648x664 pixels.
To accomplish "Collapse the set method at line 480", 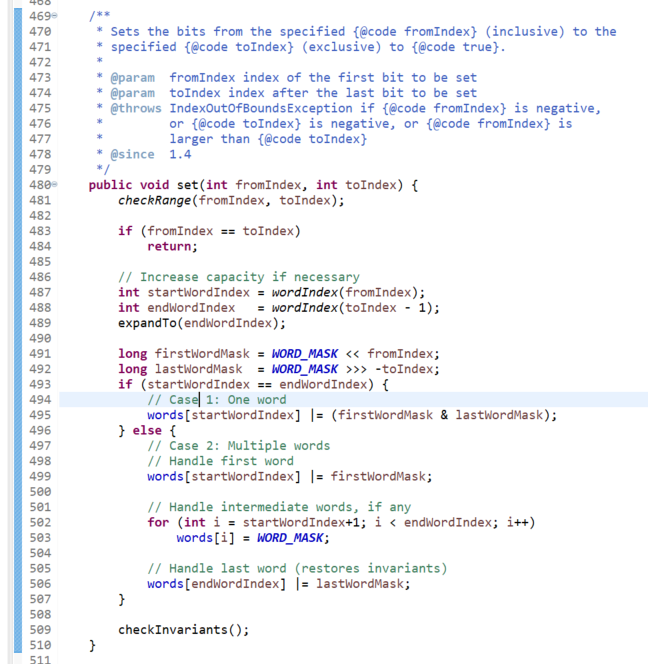I will coord(55,185).
